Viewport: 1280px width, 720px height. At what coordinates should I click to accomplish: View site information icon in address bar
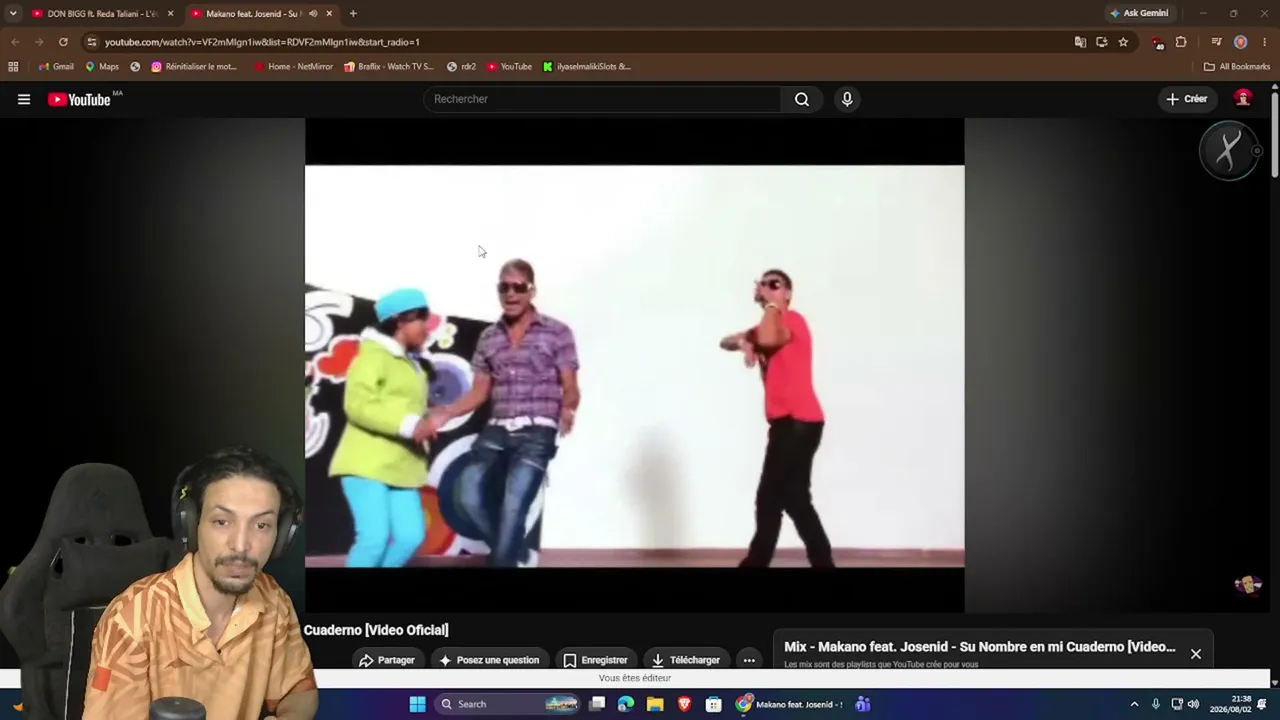coord(92,42)
